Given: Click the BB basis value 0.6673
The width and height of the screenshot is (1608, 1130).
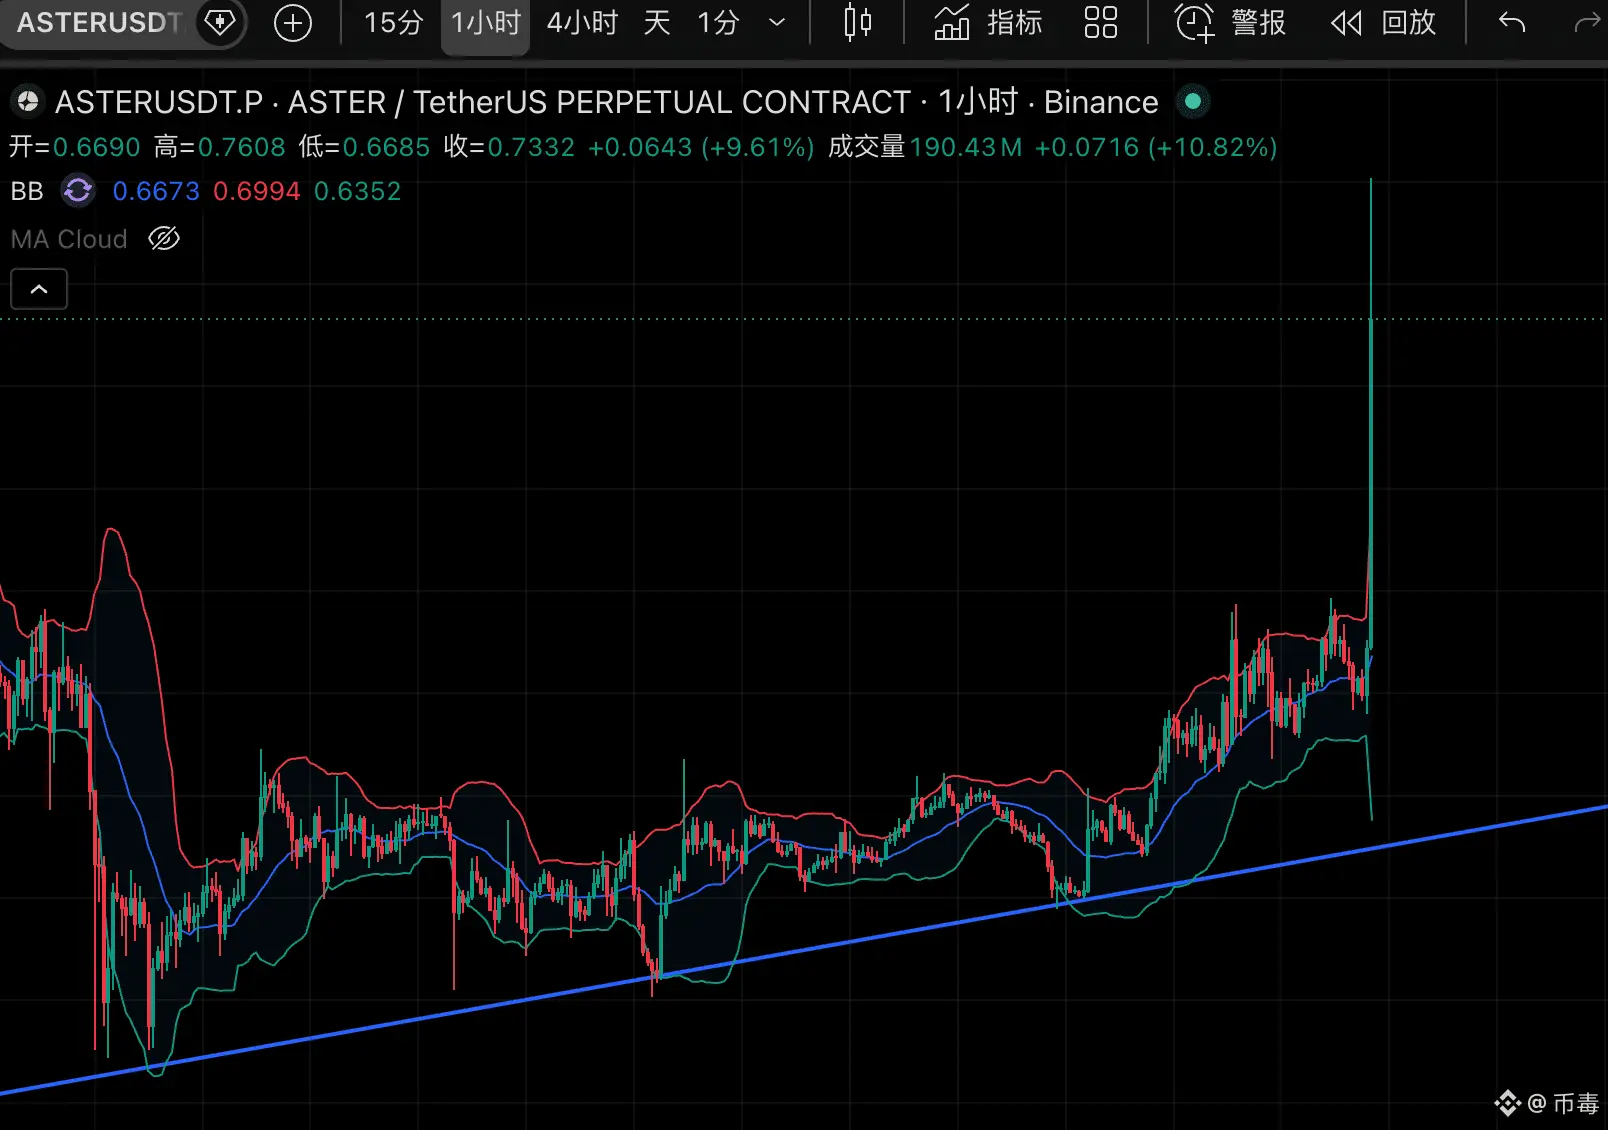Looking at the screenshot, I should 156,191.
